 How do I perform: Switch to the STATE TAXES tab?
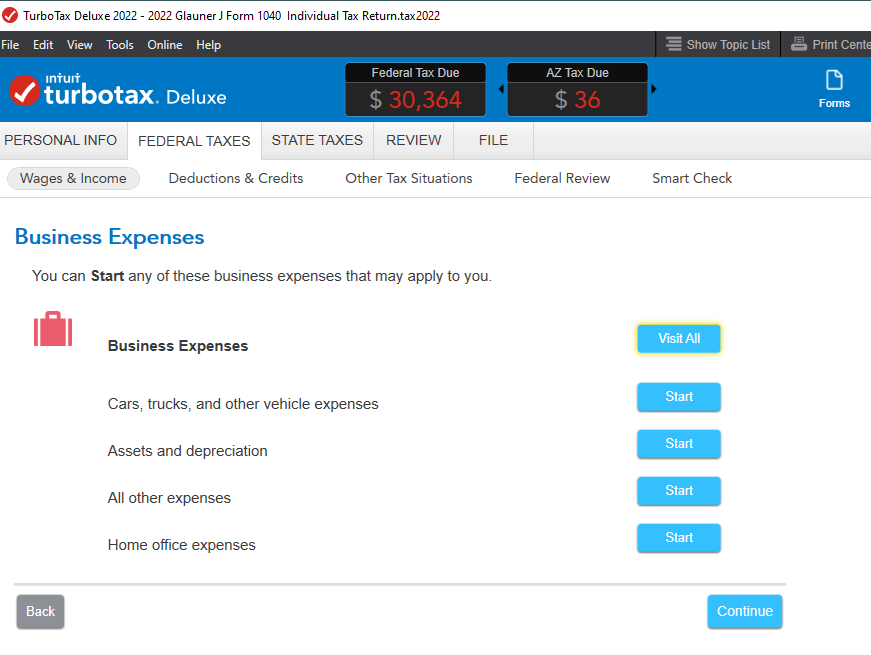tap(317, 141)
